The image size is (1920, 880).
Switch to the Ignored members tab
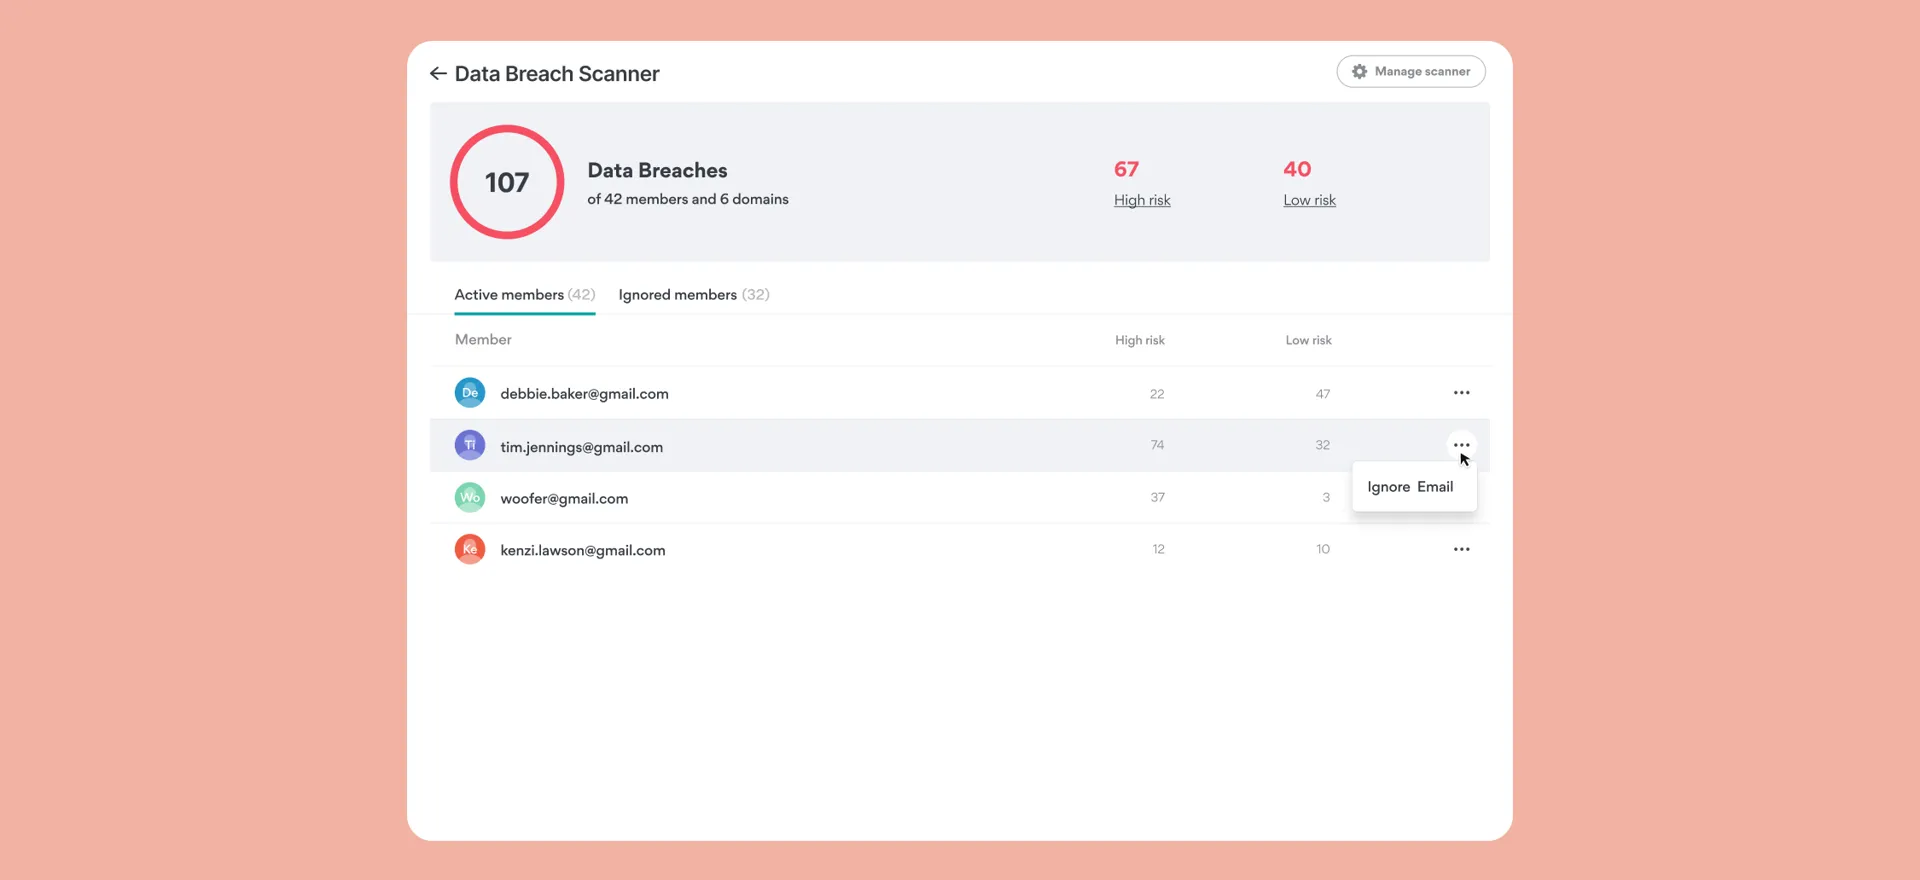click(x=693, y=295)
